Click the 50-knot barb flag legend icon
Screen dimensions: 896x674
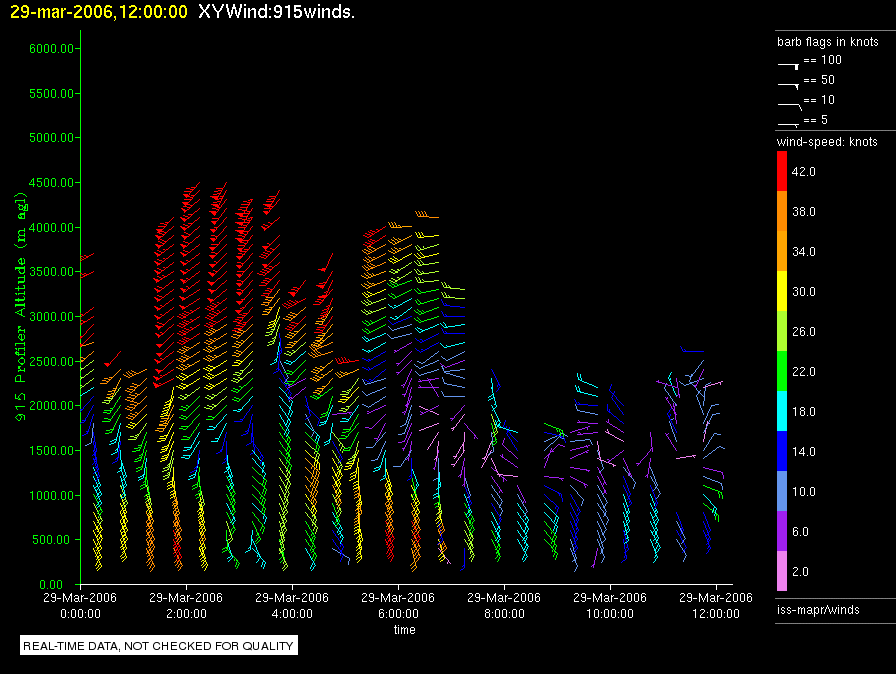point(789,84)
